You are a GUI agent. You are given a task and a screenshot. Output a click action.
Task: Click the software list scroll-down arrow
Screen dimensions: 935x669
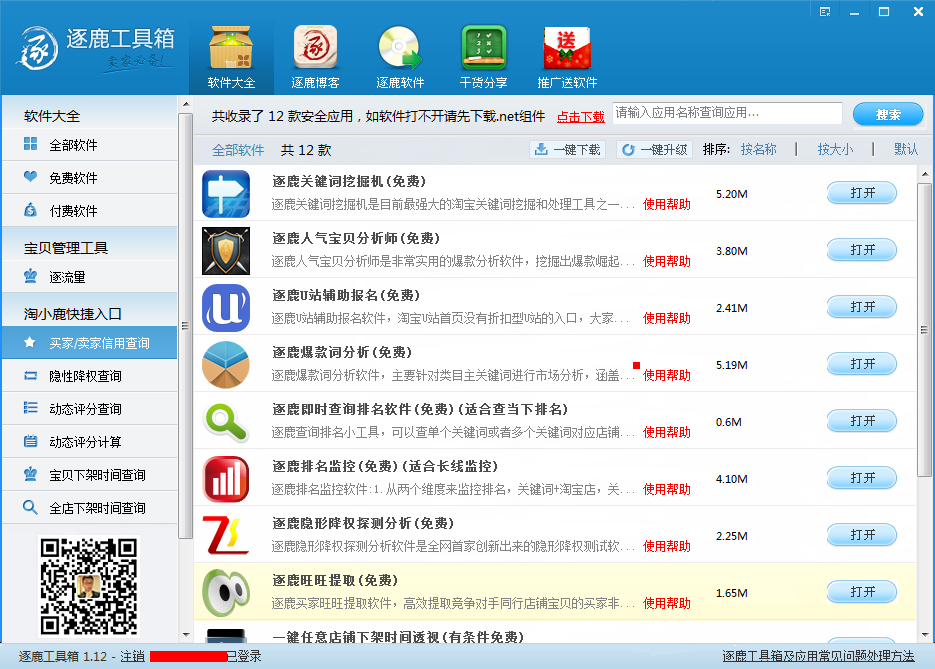[x=924, y=635]
